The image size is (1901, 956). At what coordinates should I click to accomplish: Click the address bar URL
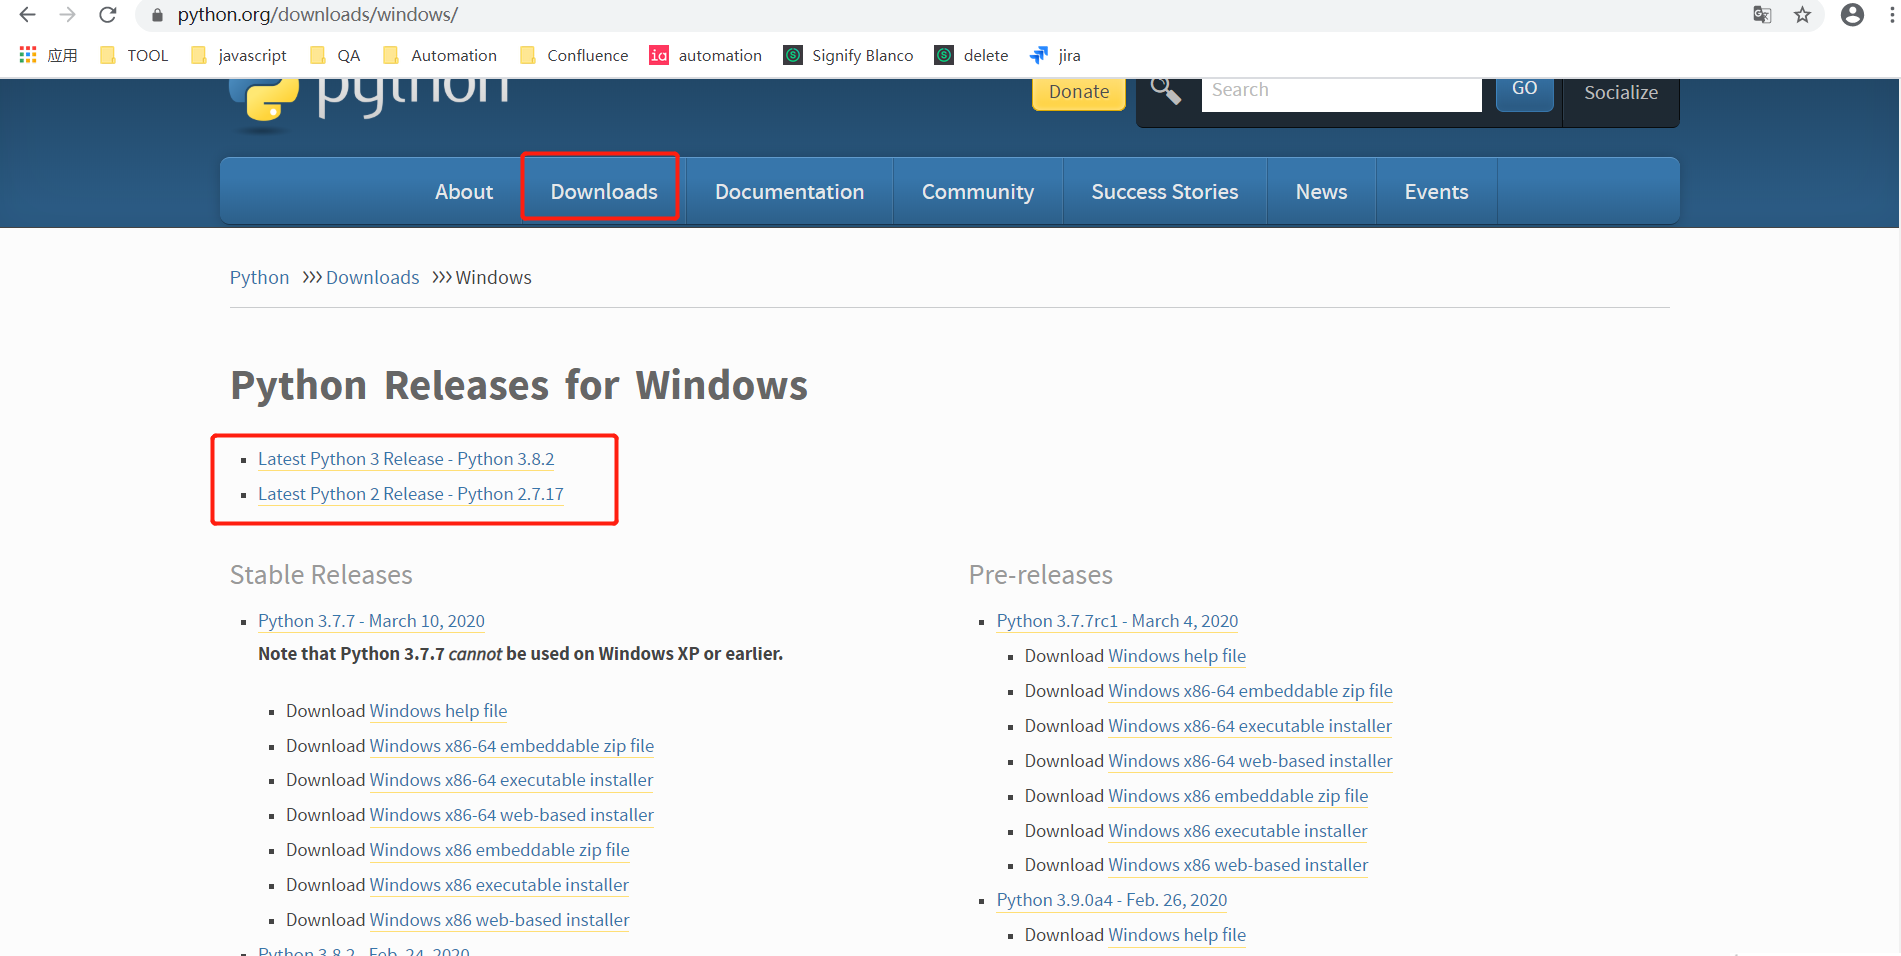coord(318,15)
